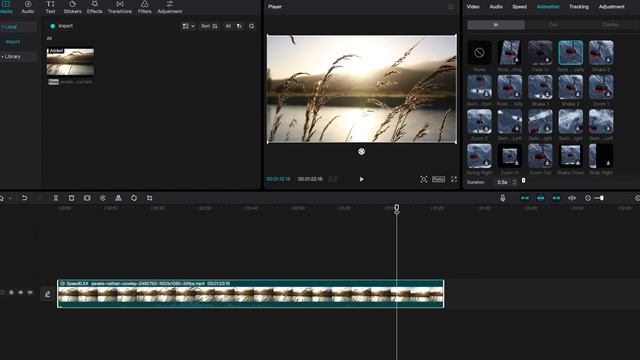The height and width of the screenshot is (360, 640).
Task: Apply the Fade In animation
Action: pyautogui.click(x=540, y=53)
